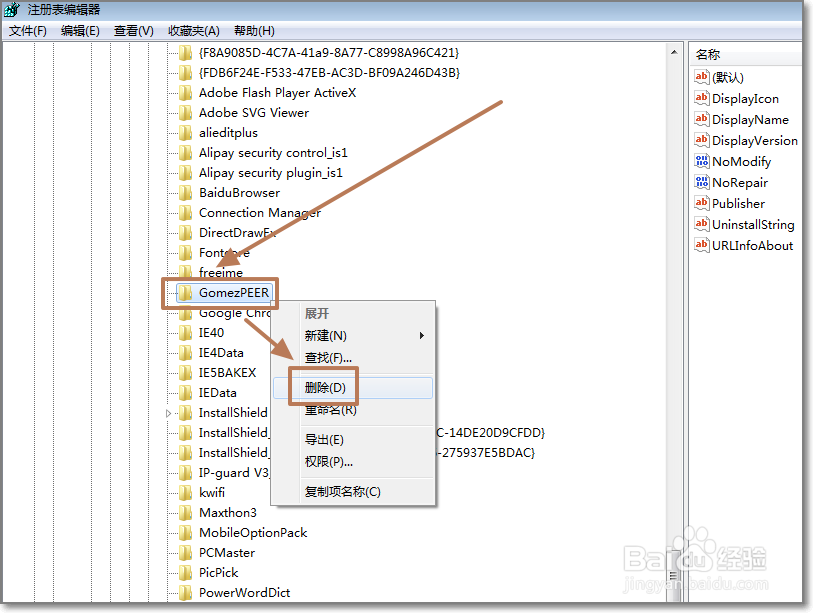Choose 删除(D) in the context menu
The height and width of the screenshot is (613, 813).
[353, 388]
